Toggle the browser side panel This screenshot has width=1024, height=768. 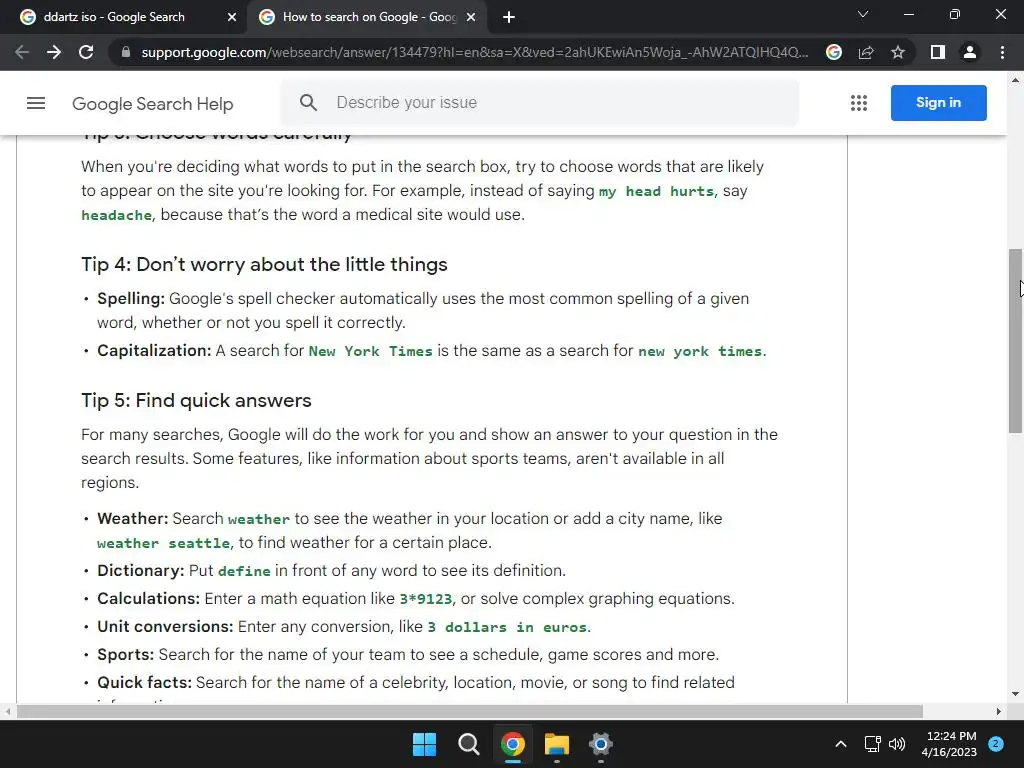tap(938, 52)
